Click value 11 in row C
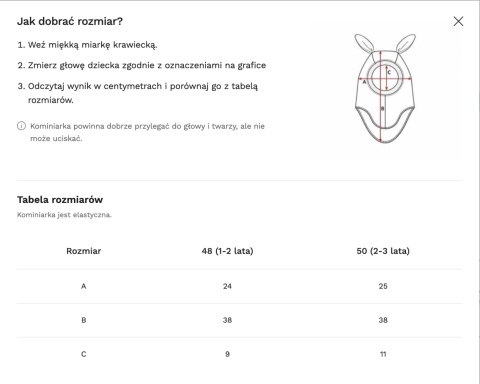Viewport: 480px width, 384px height. click(383, 354)
